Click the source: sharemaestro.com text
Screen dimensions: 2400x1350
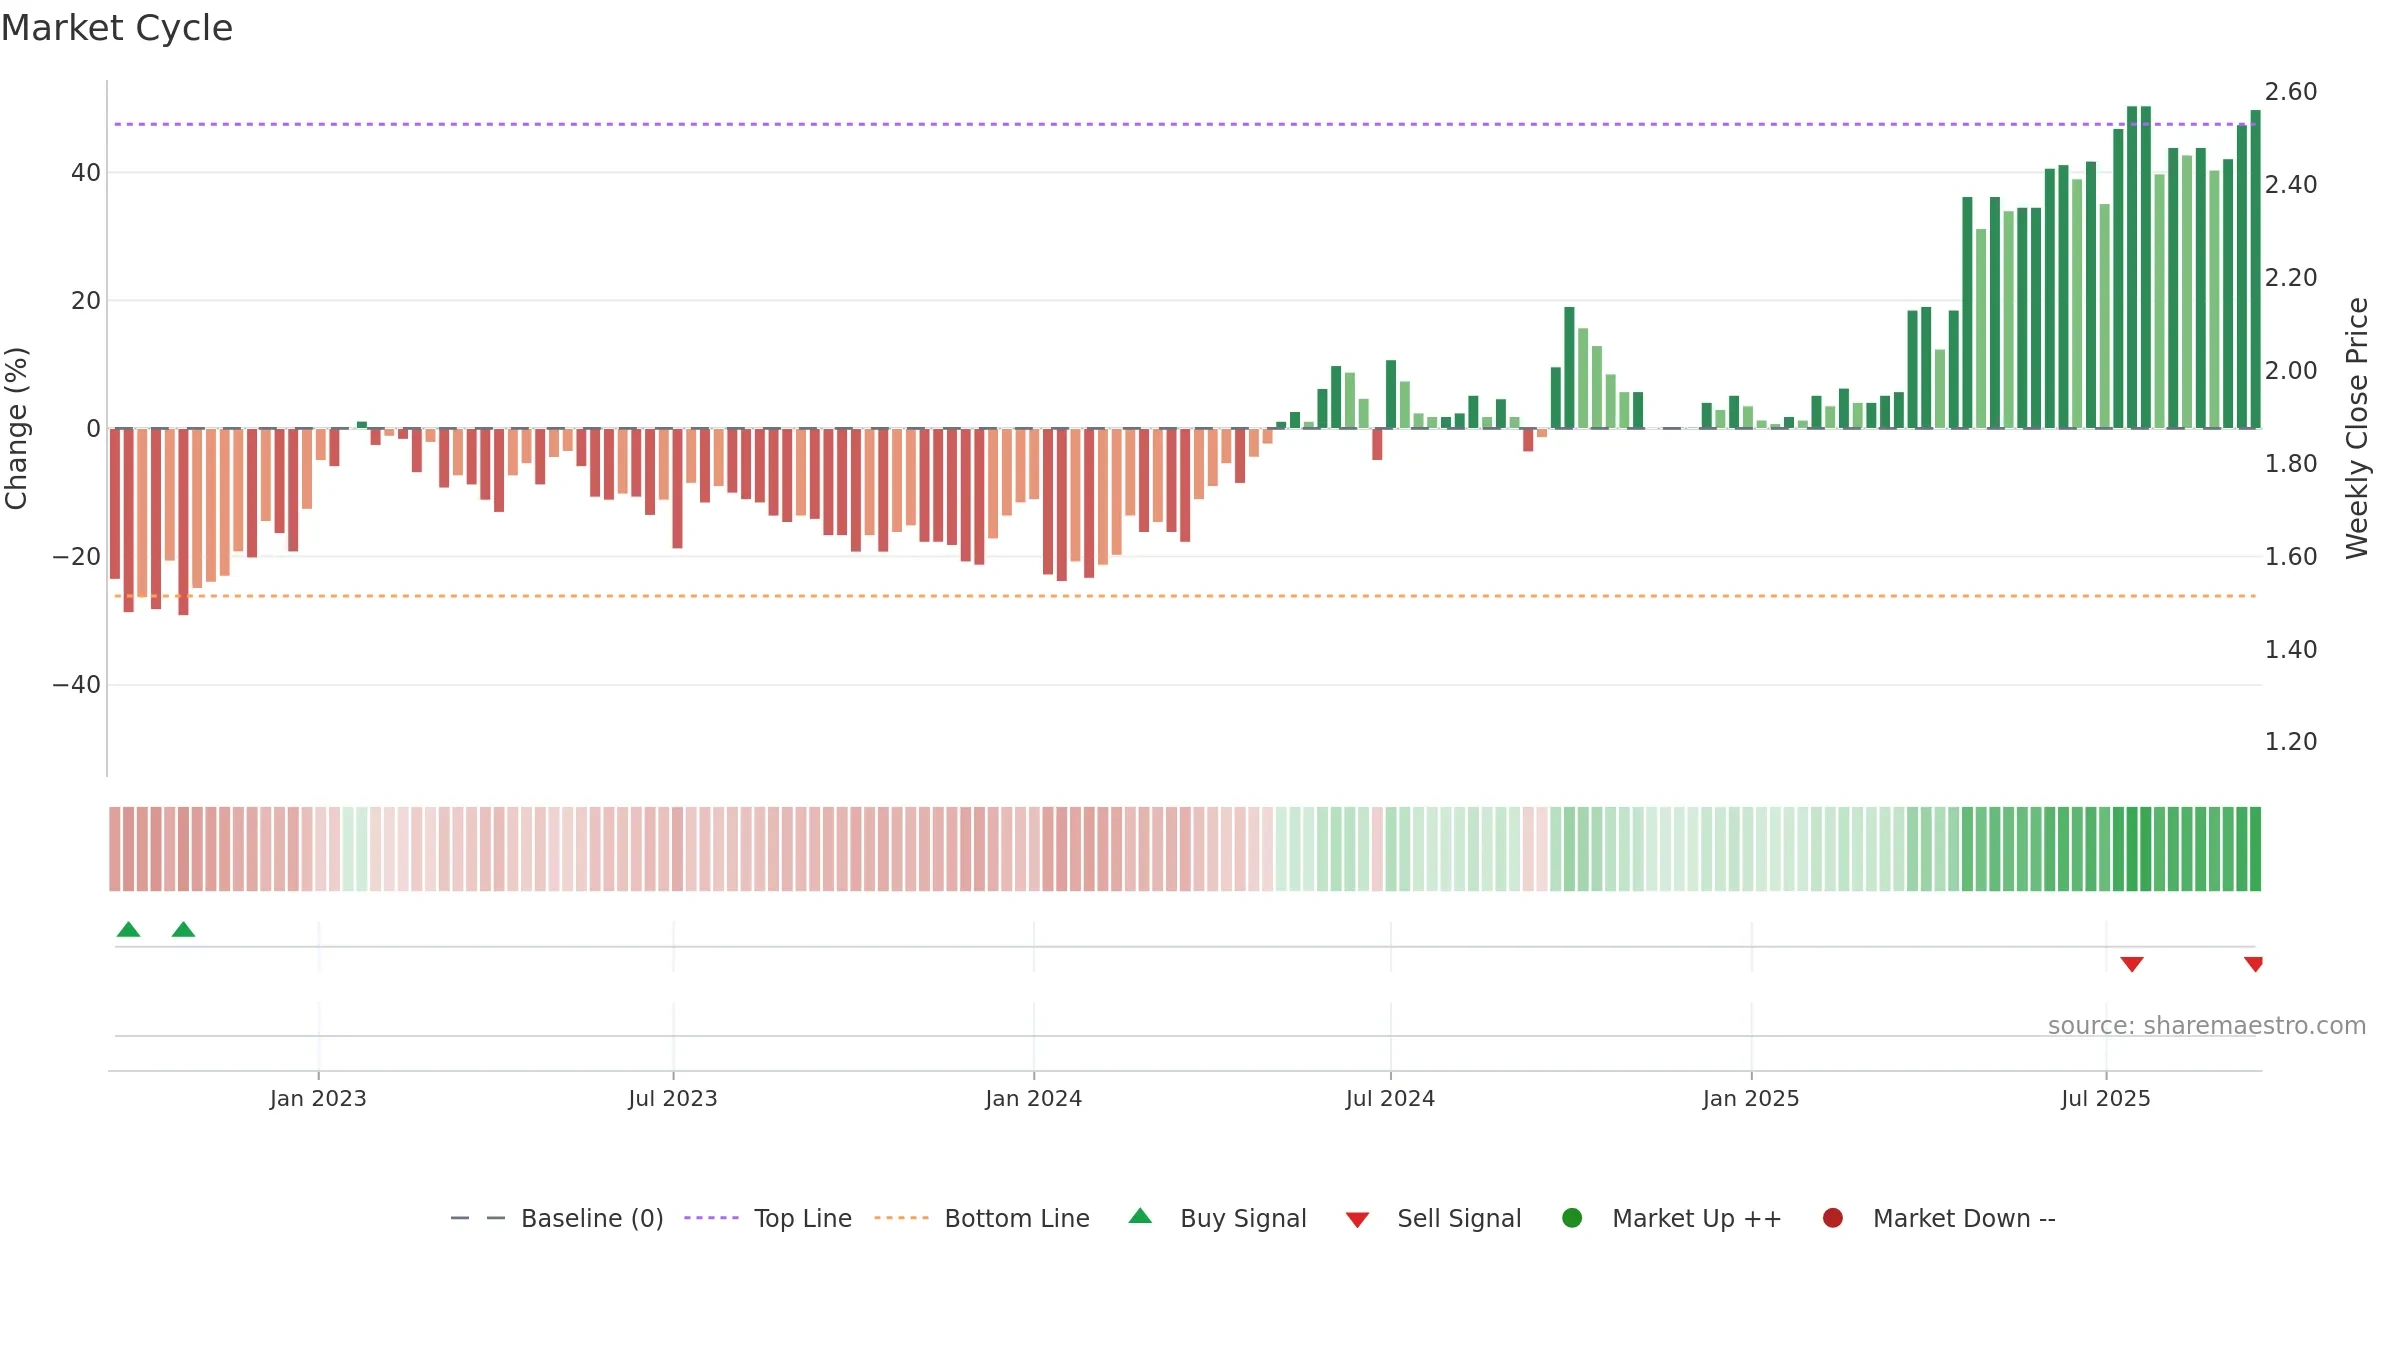2207,1025
